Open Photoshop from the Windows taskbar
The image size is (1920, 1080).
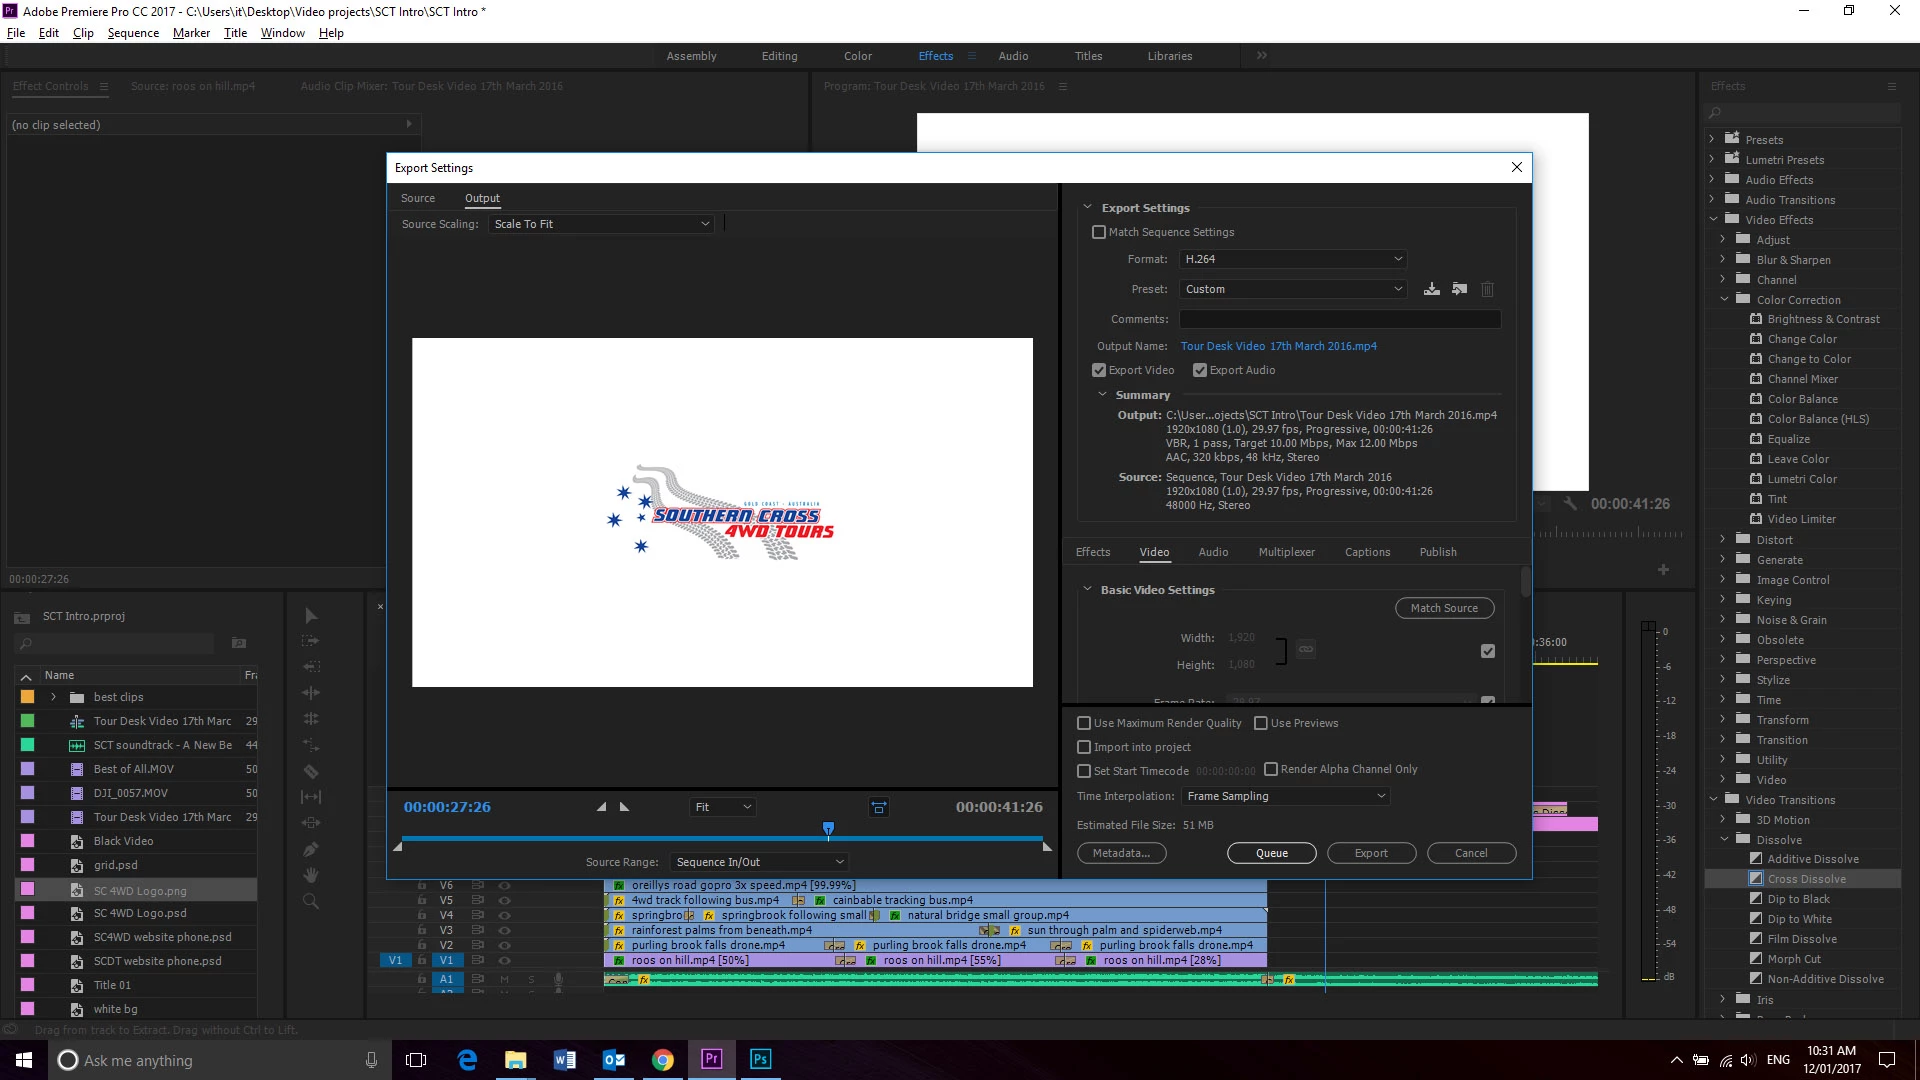(x=760, y=1060)
